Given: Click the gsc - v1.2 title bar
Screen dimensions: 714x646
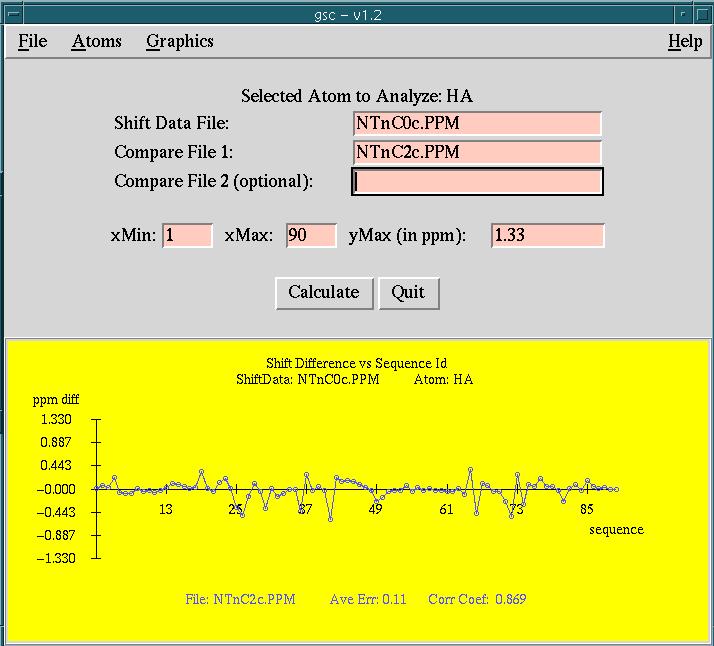Looking at the screenshot, I should point(356,12).
